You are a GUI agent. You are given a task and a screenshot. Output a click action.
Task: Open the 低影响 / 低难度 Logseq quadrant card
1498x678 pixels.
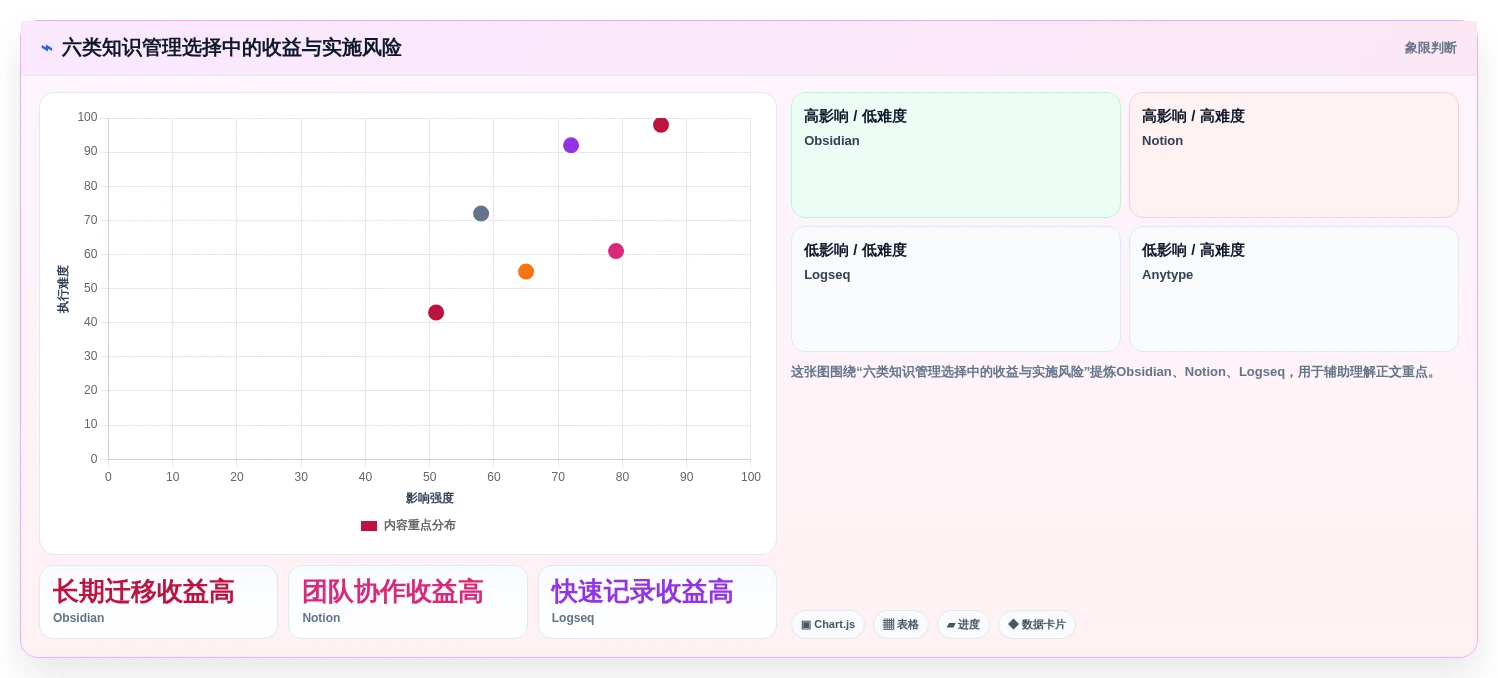point(956,289)
